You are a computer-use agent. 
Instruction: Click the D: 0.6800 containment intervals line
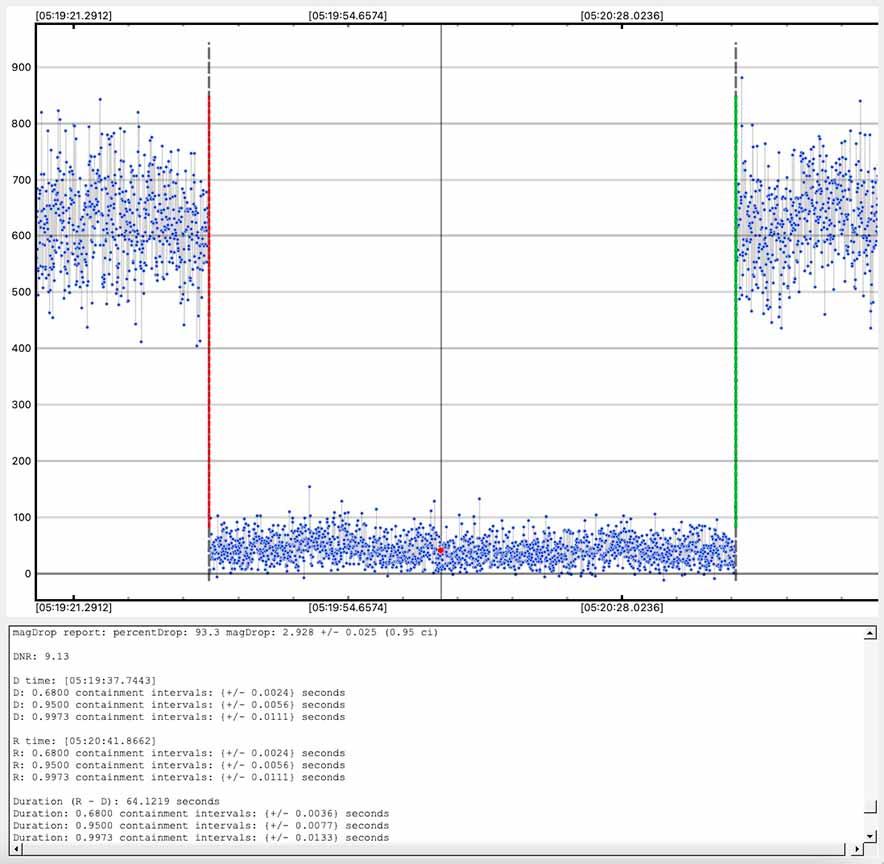[179, 693]
